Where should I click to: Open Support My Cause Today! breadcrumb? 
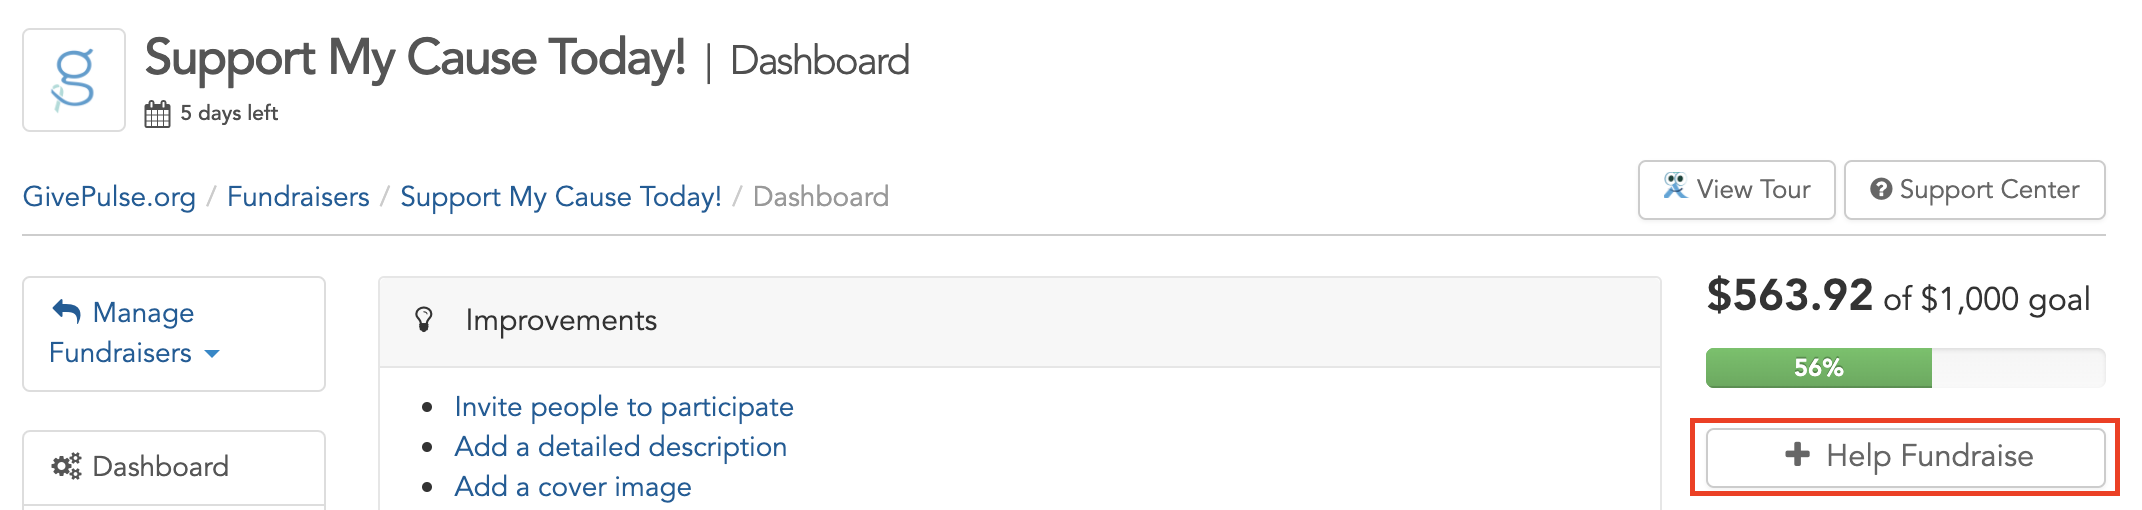(x=561, y=197)
